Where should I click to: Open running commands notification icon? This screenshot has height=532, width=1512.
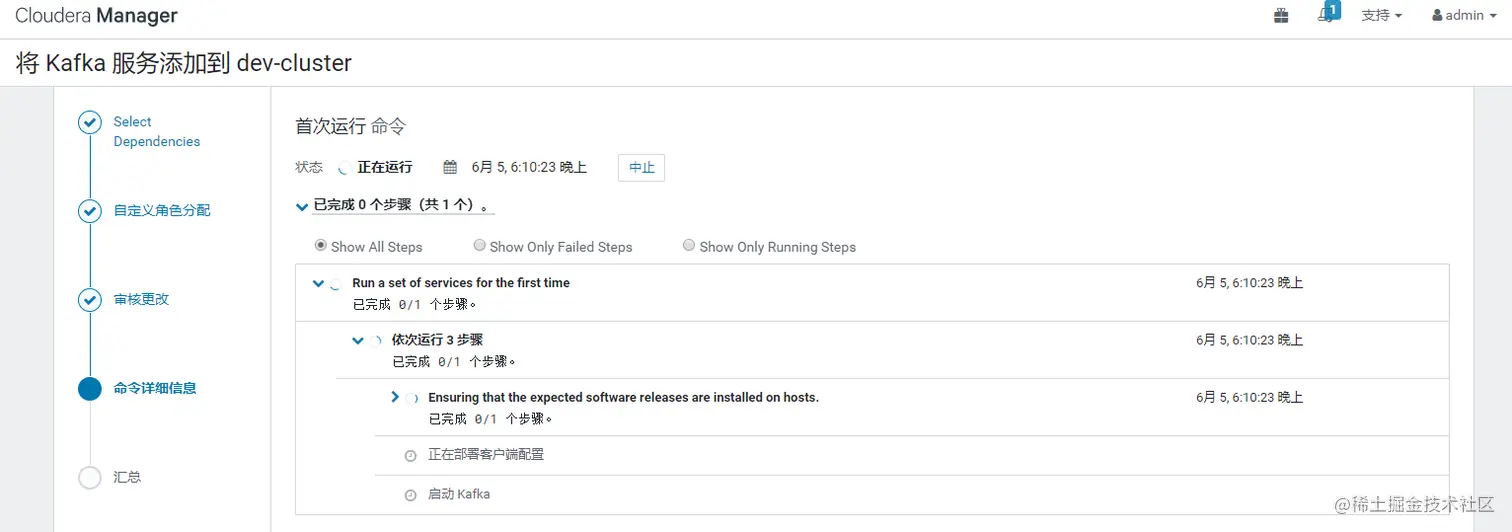tap(1328, 13)
